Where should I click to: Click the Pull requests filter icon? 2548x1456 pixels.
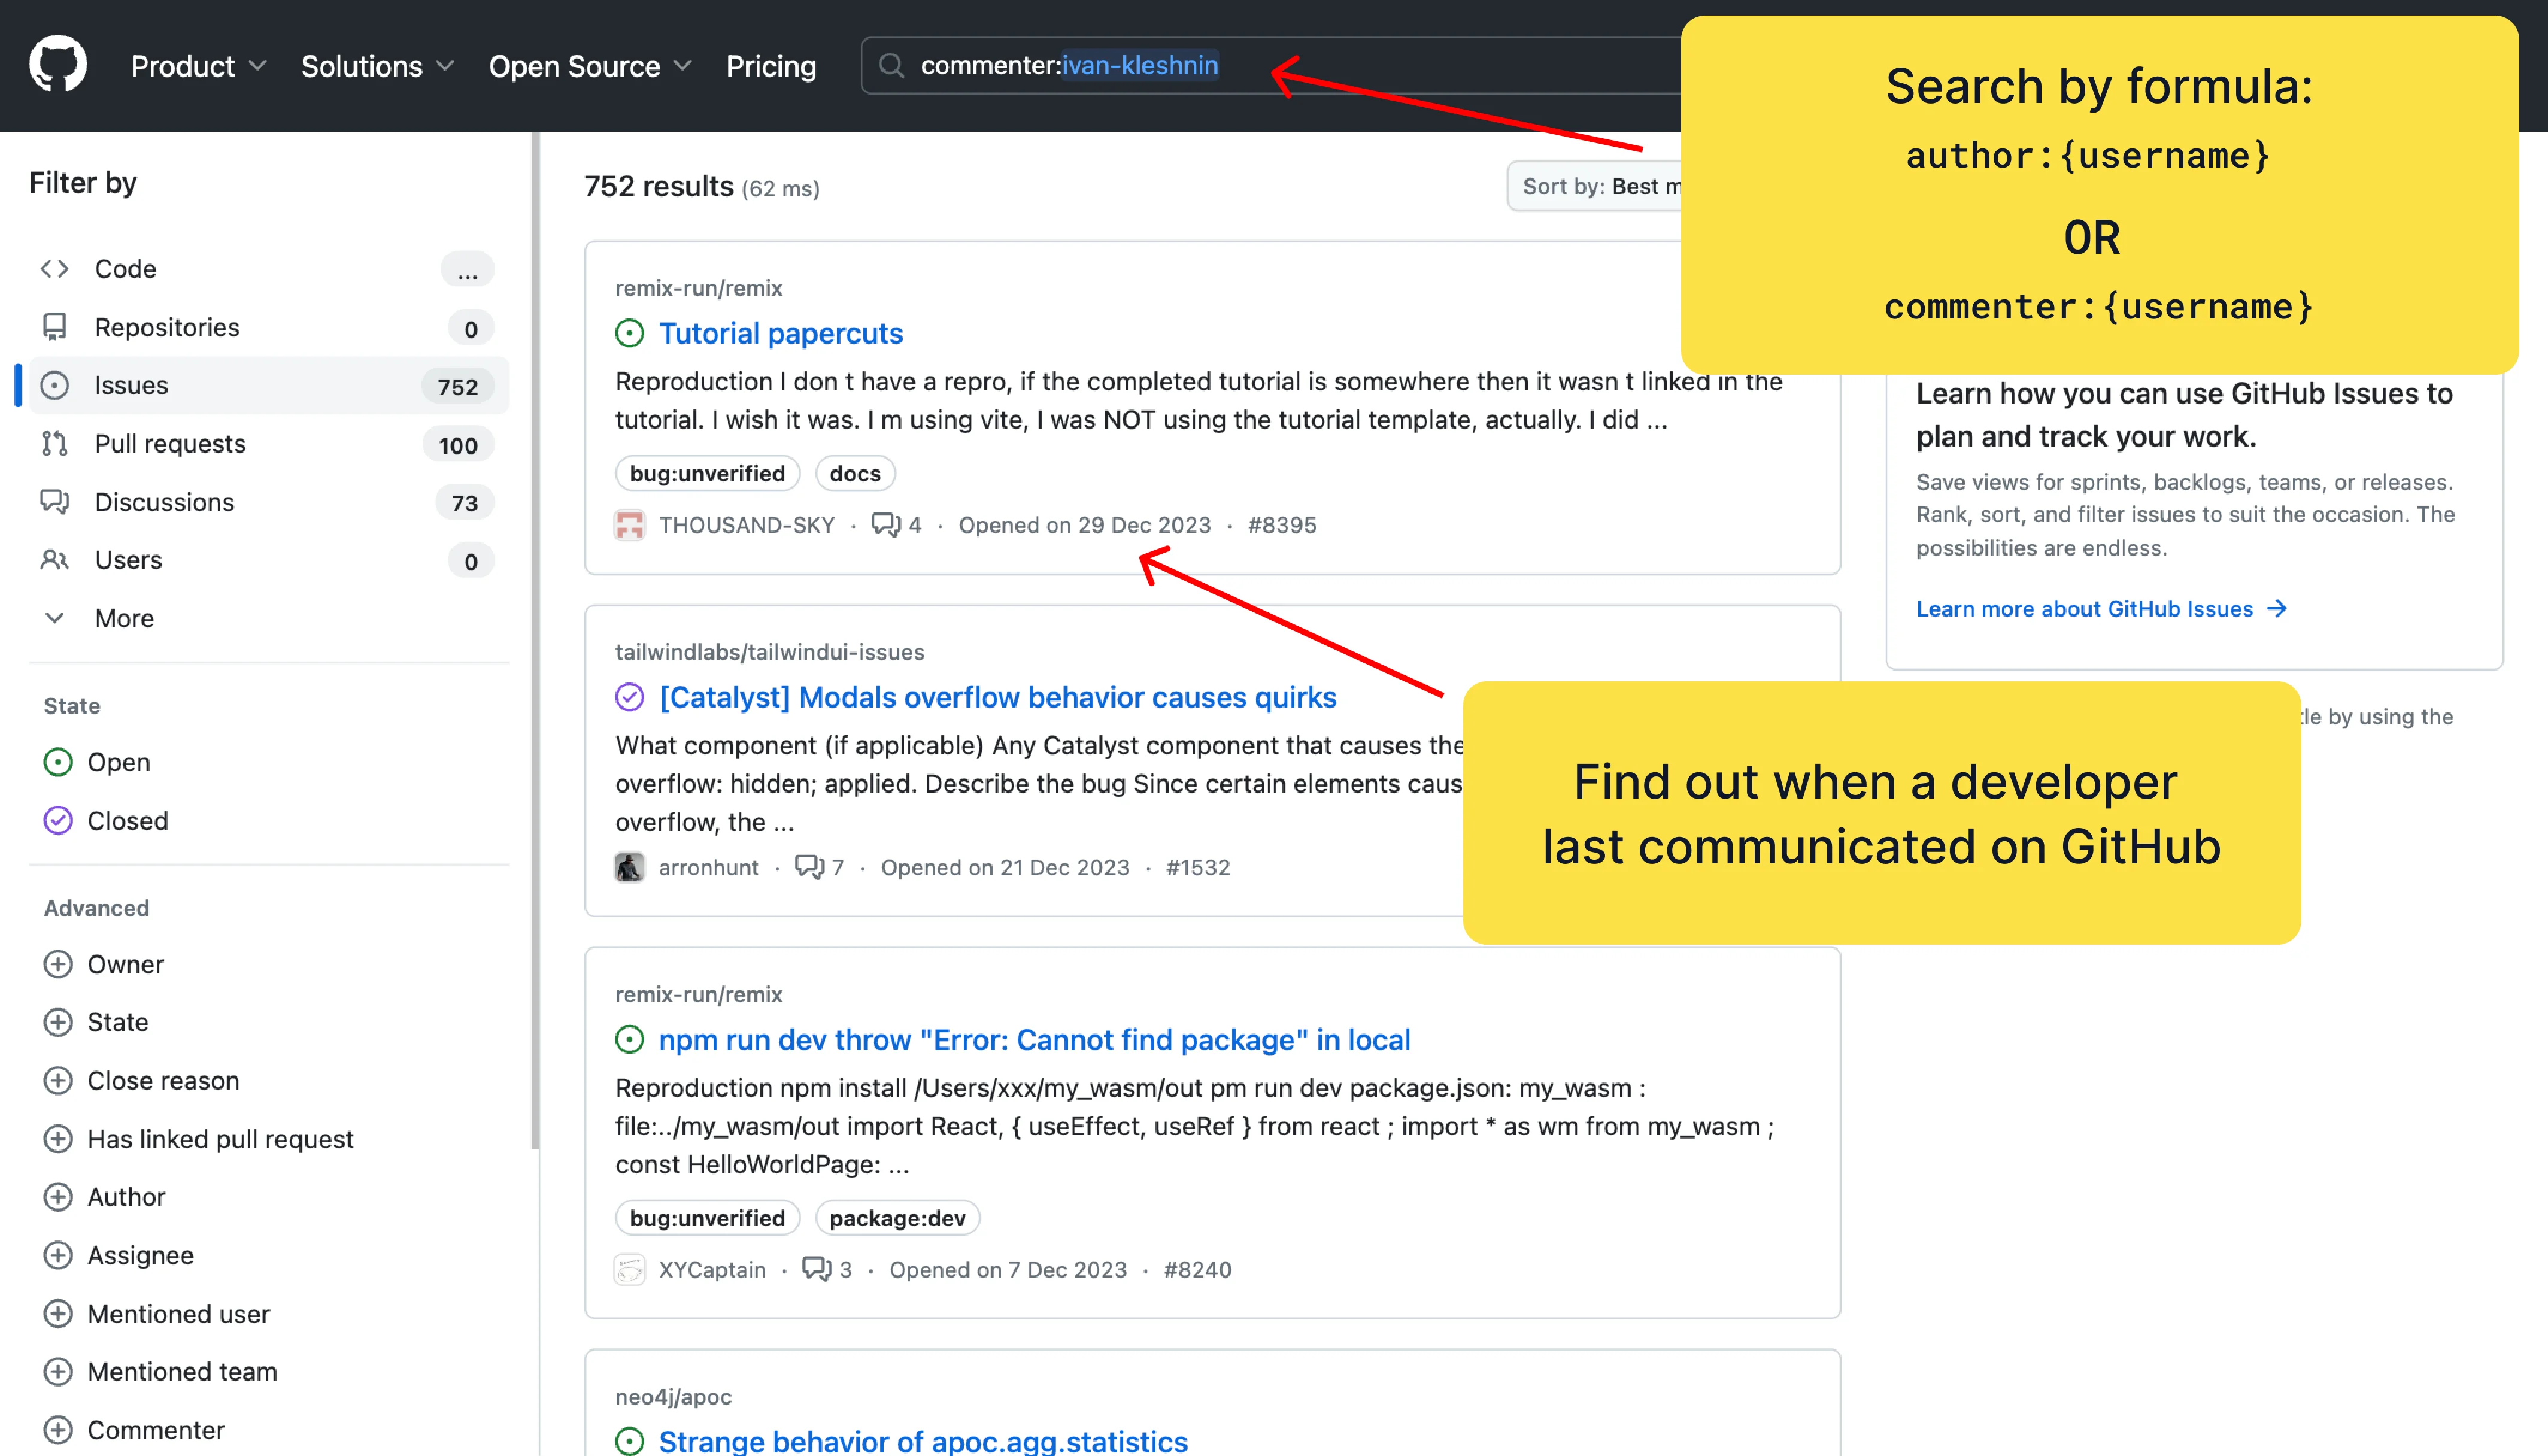point(55,444)
